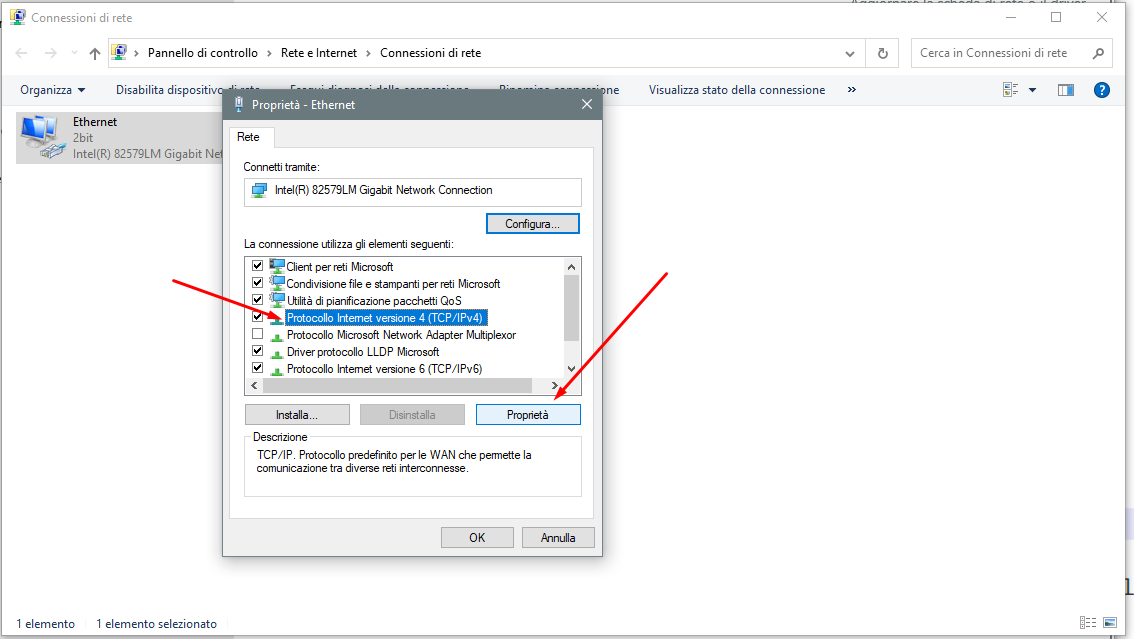This screenshot has height=639, width=1134.
Task: Open Pannello di controllo breadcrumb
Action: tap(202, 53)
